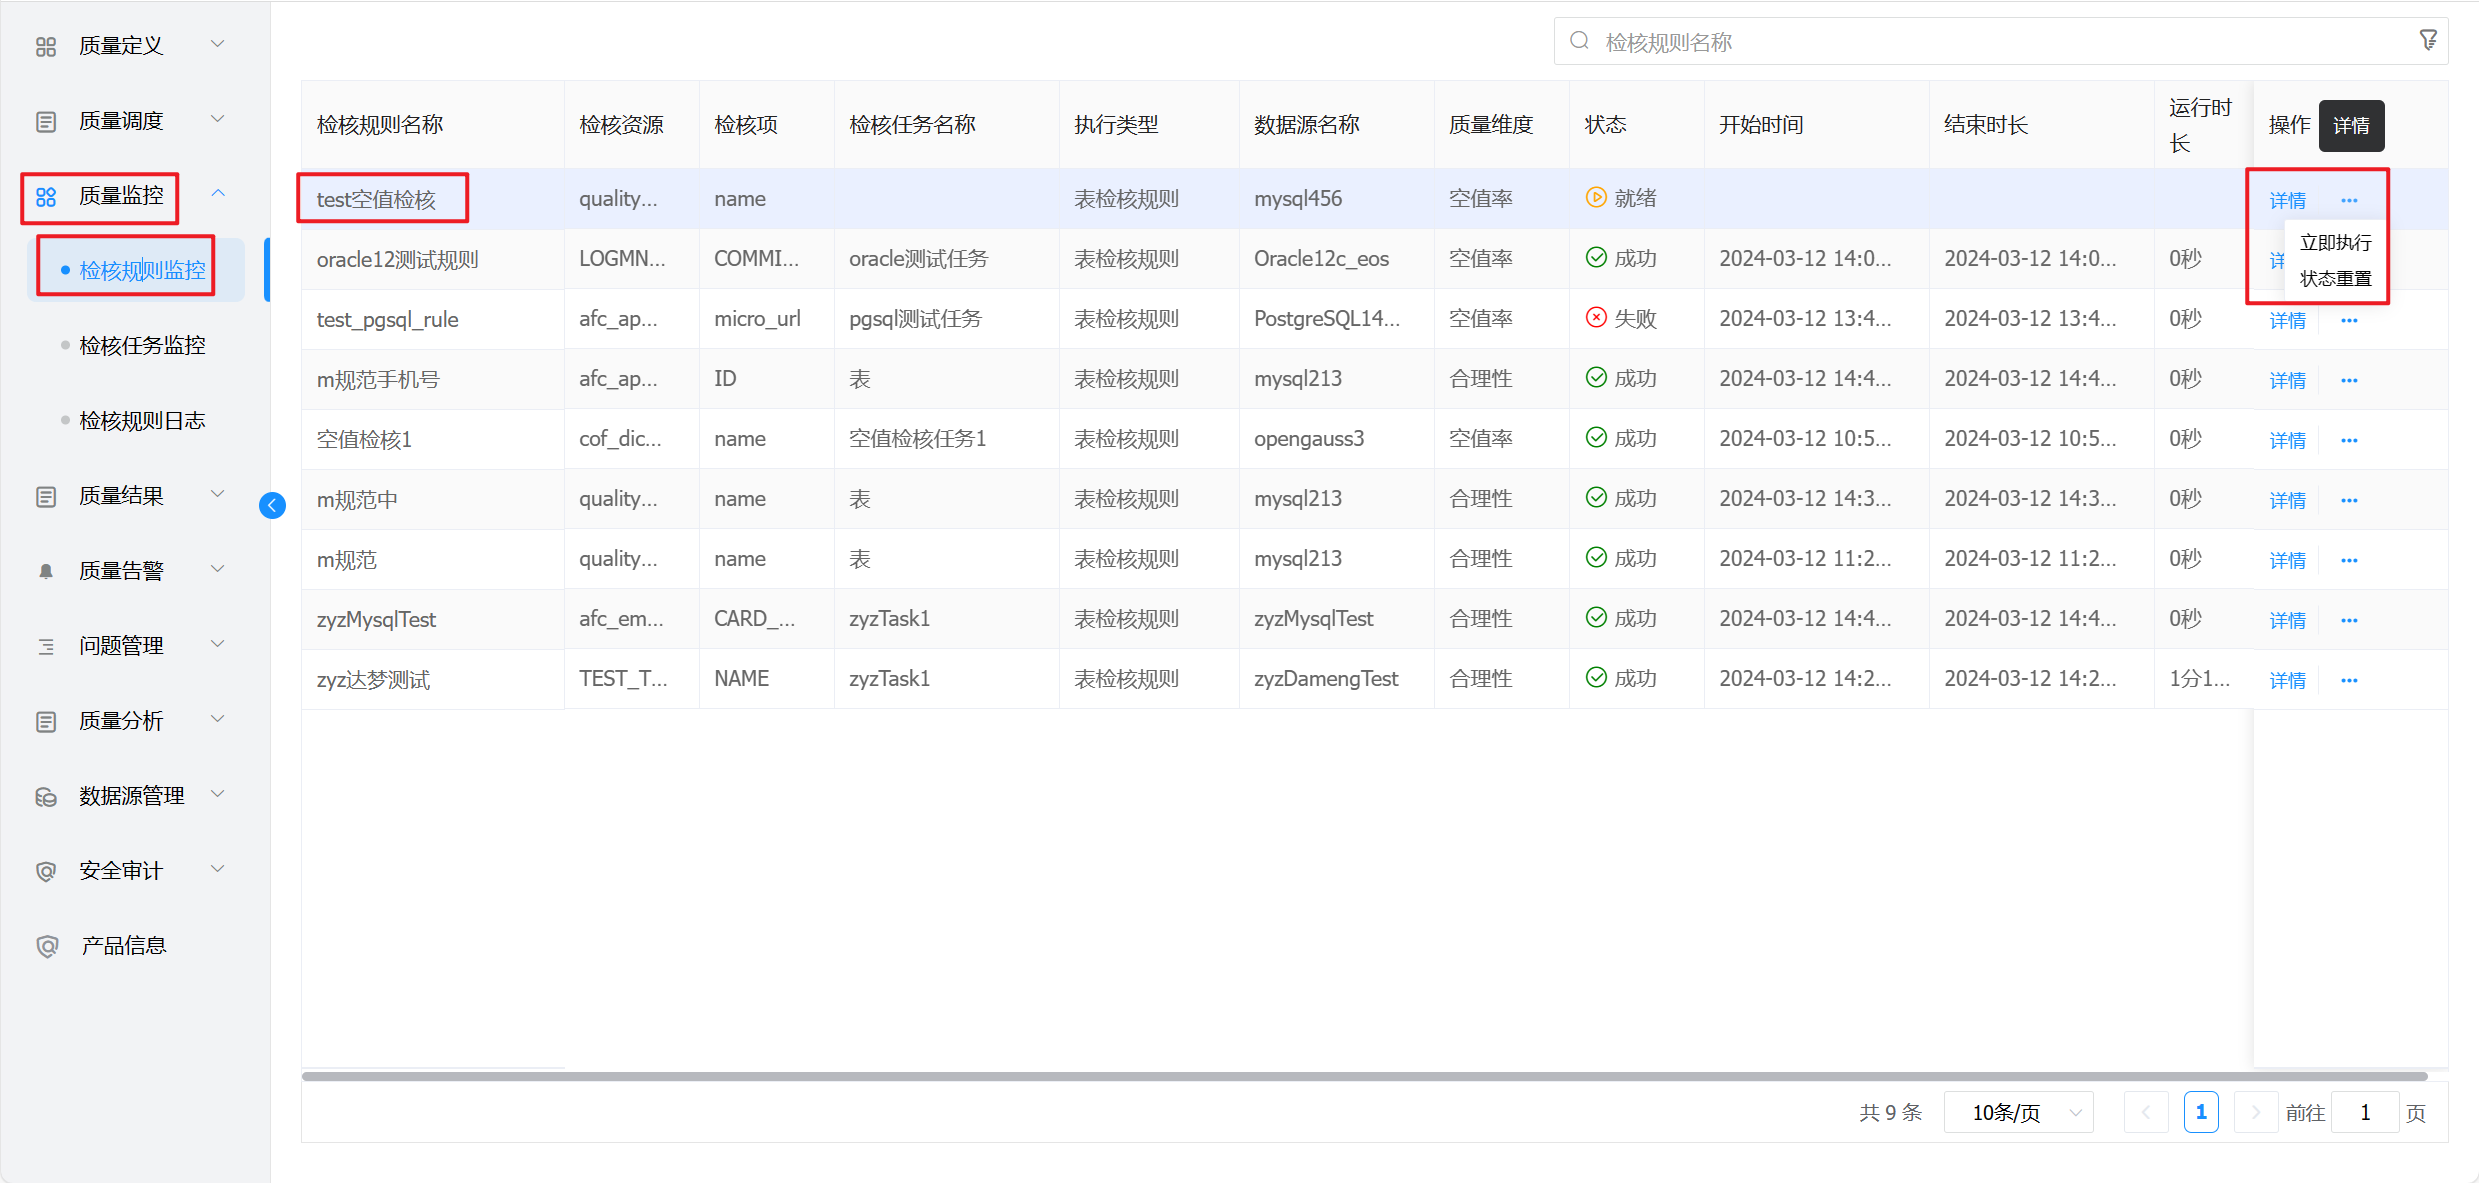Open more-actions dots for test_pgsql_rule row
Viewport: 2479px width, 1183px height.
[2349, 320]
